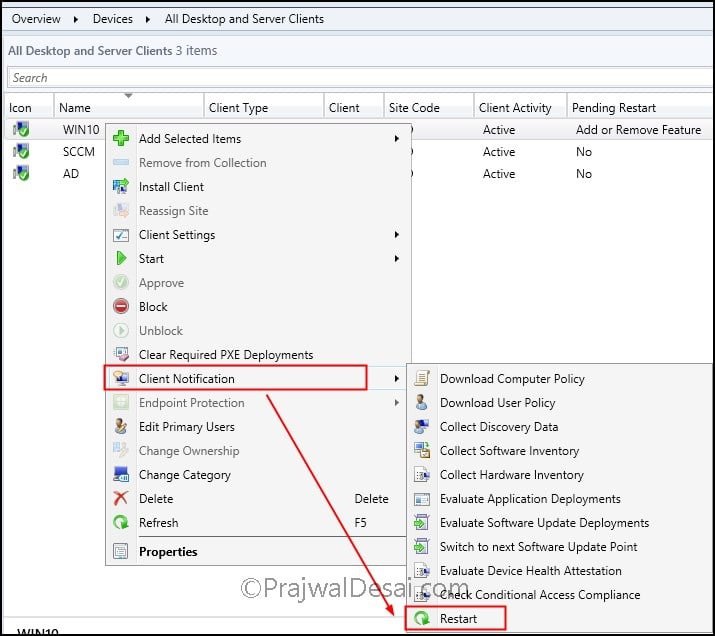Screen dimensions: 715x636
Task: Open Devices in the breadcrumb path
Action: tap(113, 19)
